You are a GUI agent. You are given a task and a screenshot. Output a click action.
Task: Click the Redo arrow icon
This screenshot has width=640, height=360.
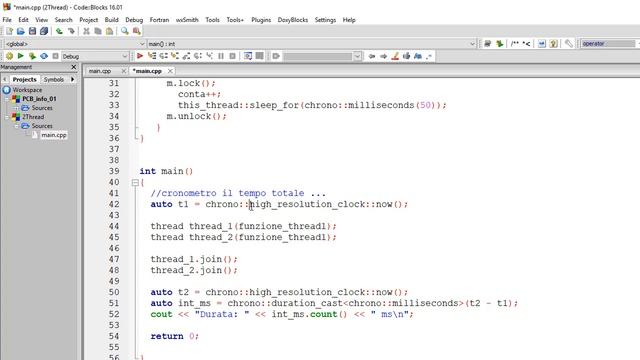71,31
